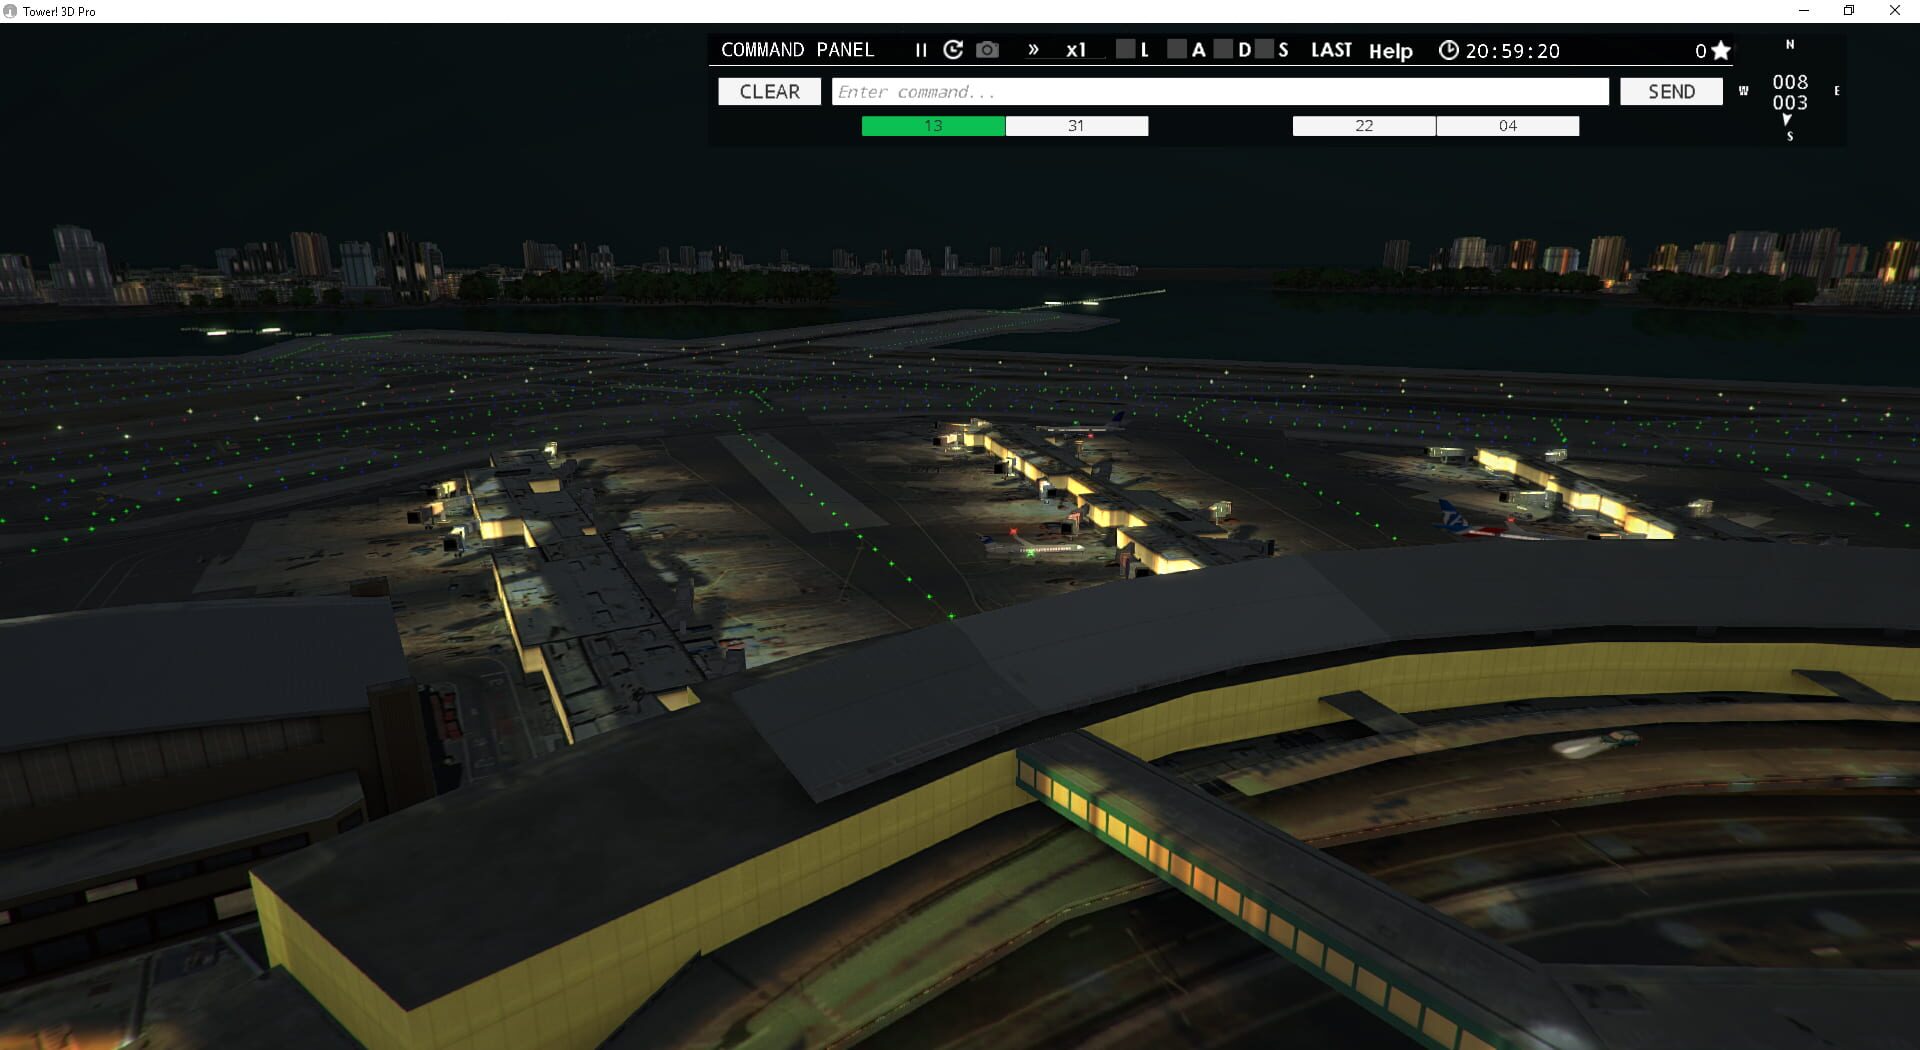
Task: Open the Help menu
Action: coord(1389,51)
